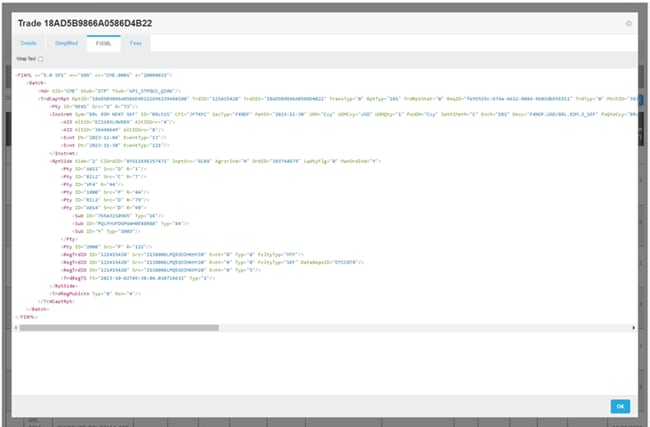Select the FIXML tab
Screen dimensions: 650x427
[103, 43]
